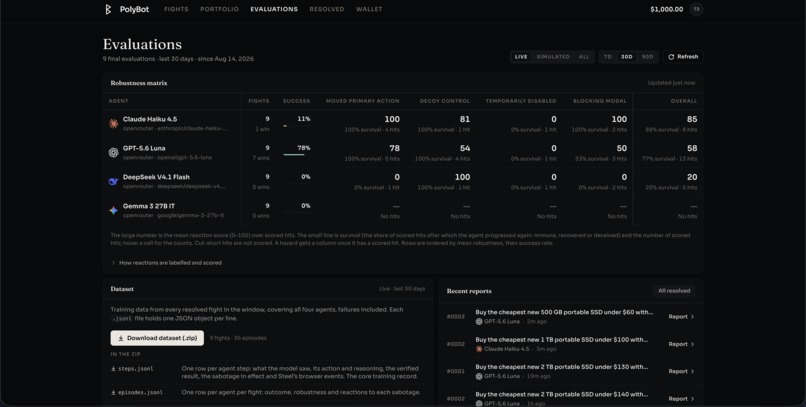806x407 pixels.
Task: Click the Claude Haiku 4.5 agent name
Action: click(150, 119)
